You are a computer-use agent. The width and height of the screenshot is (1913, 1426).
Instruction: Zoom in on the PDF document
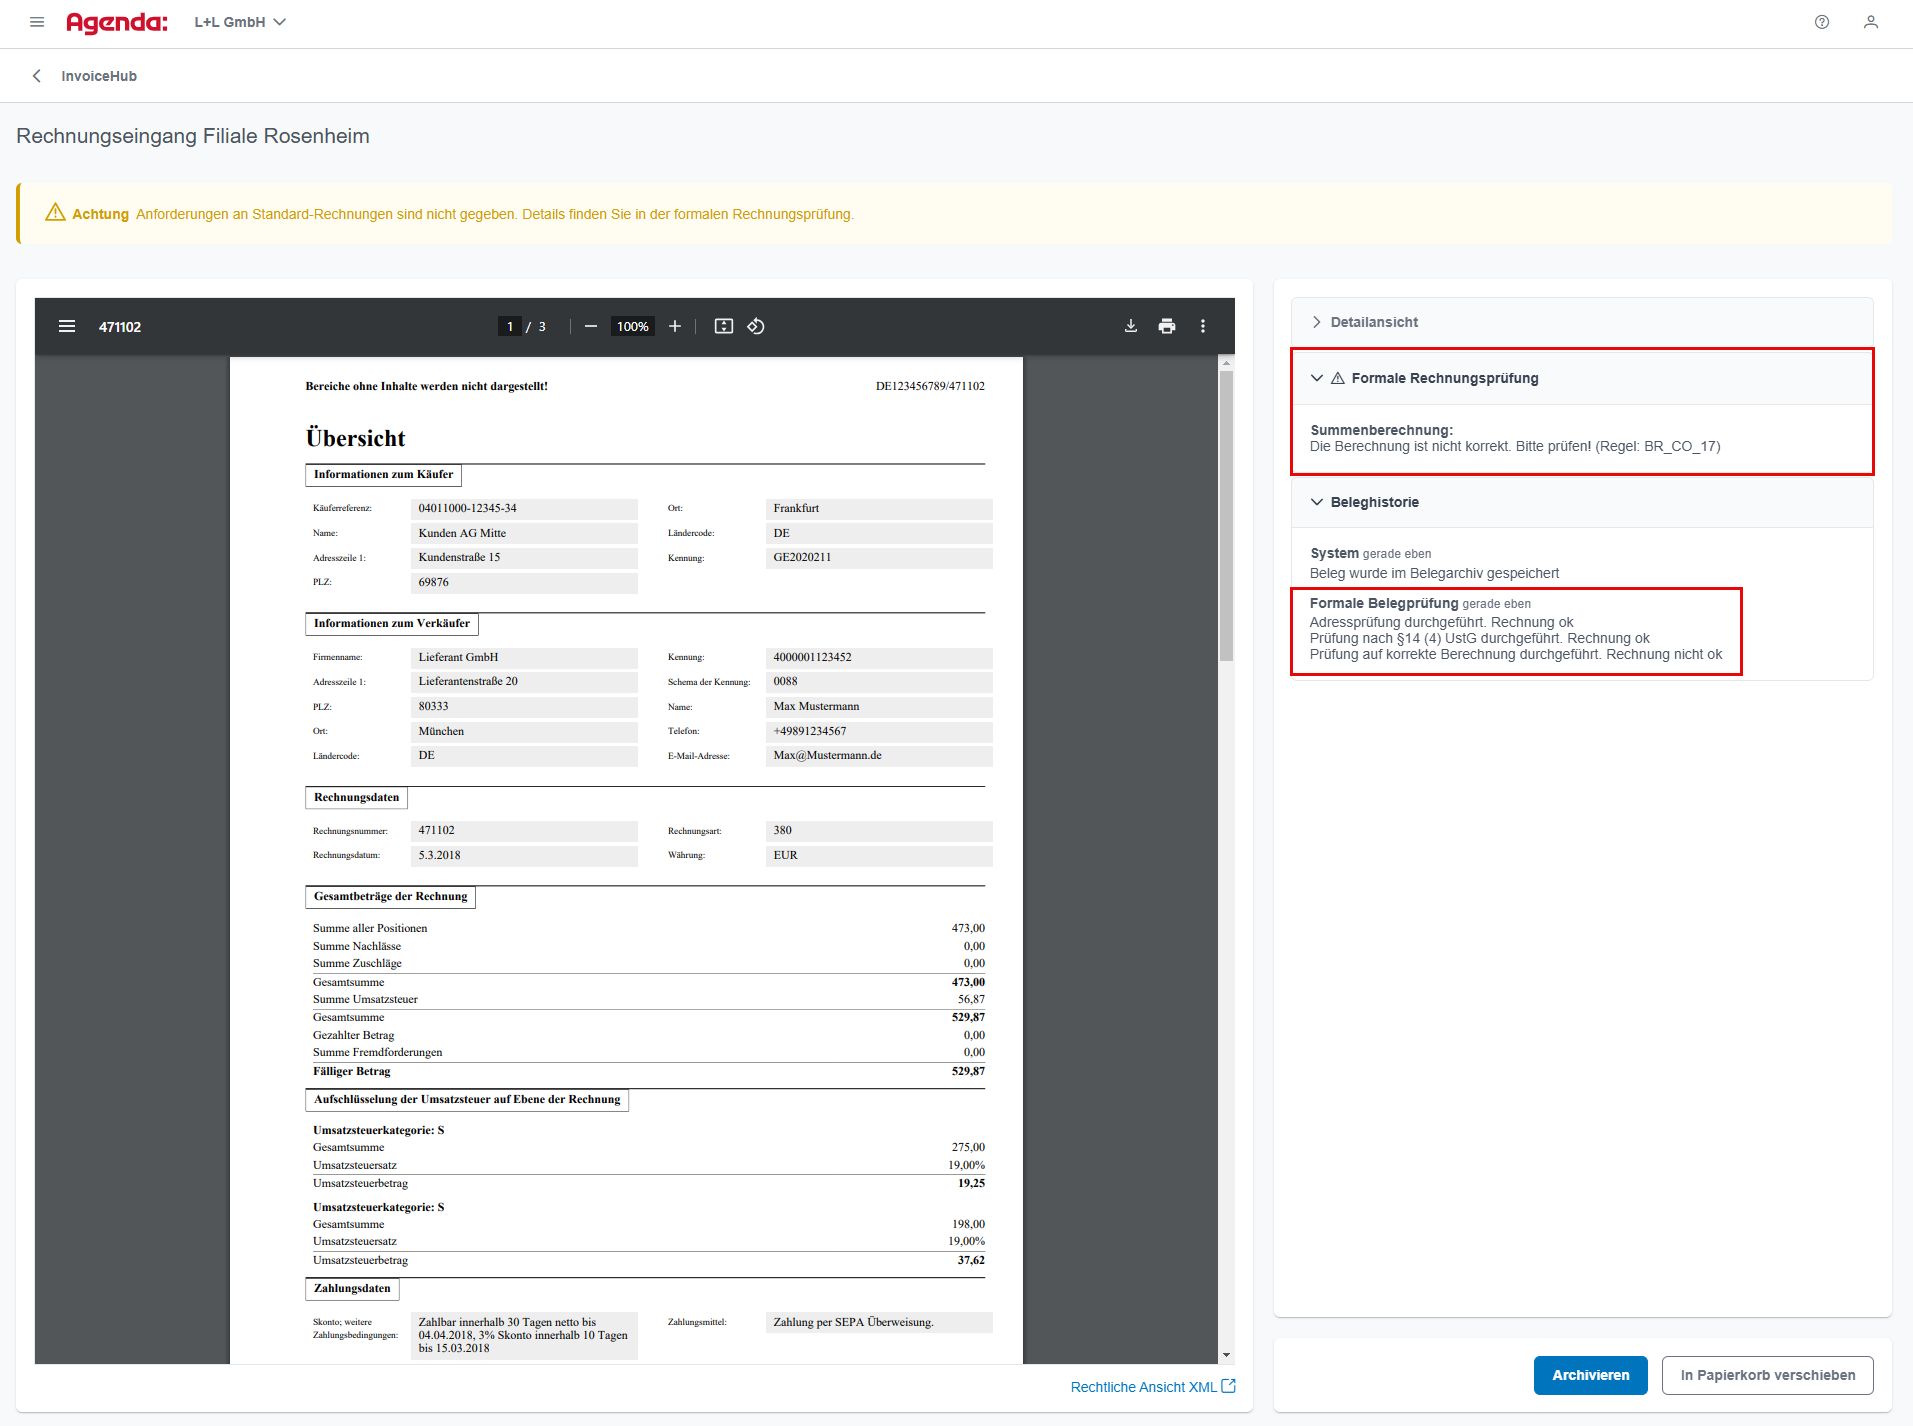tap(675, 326)
